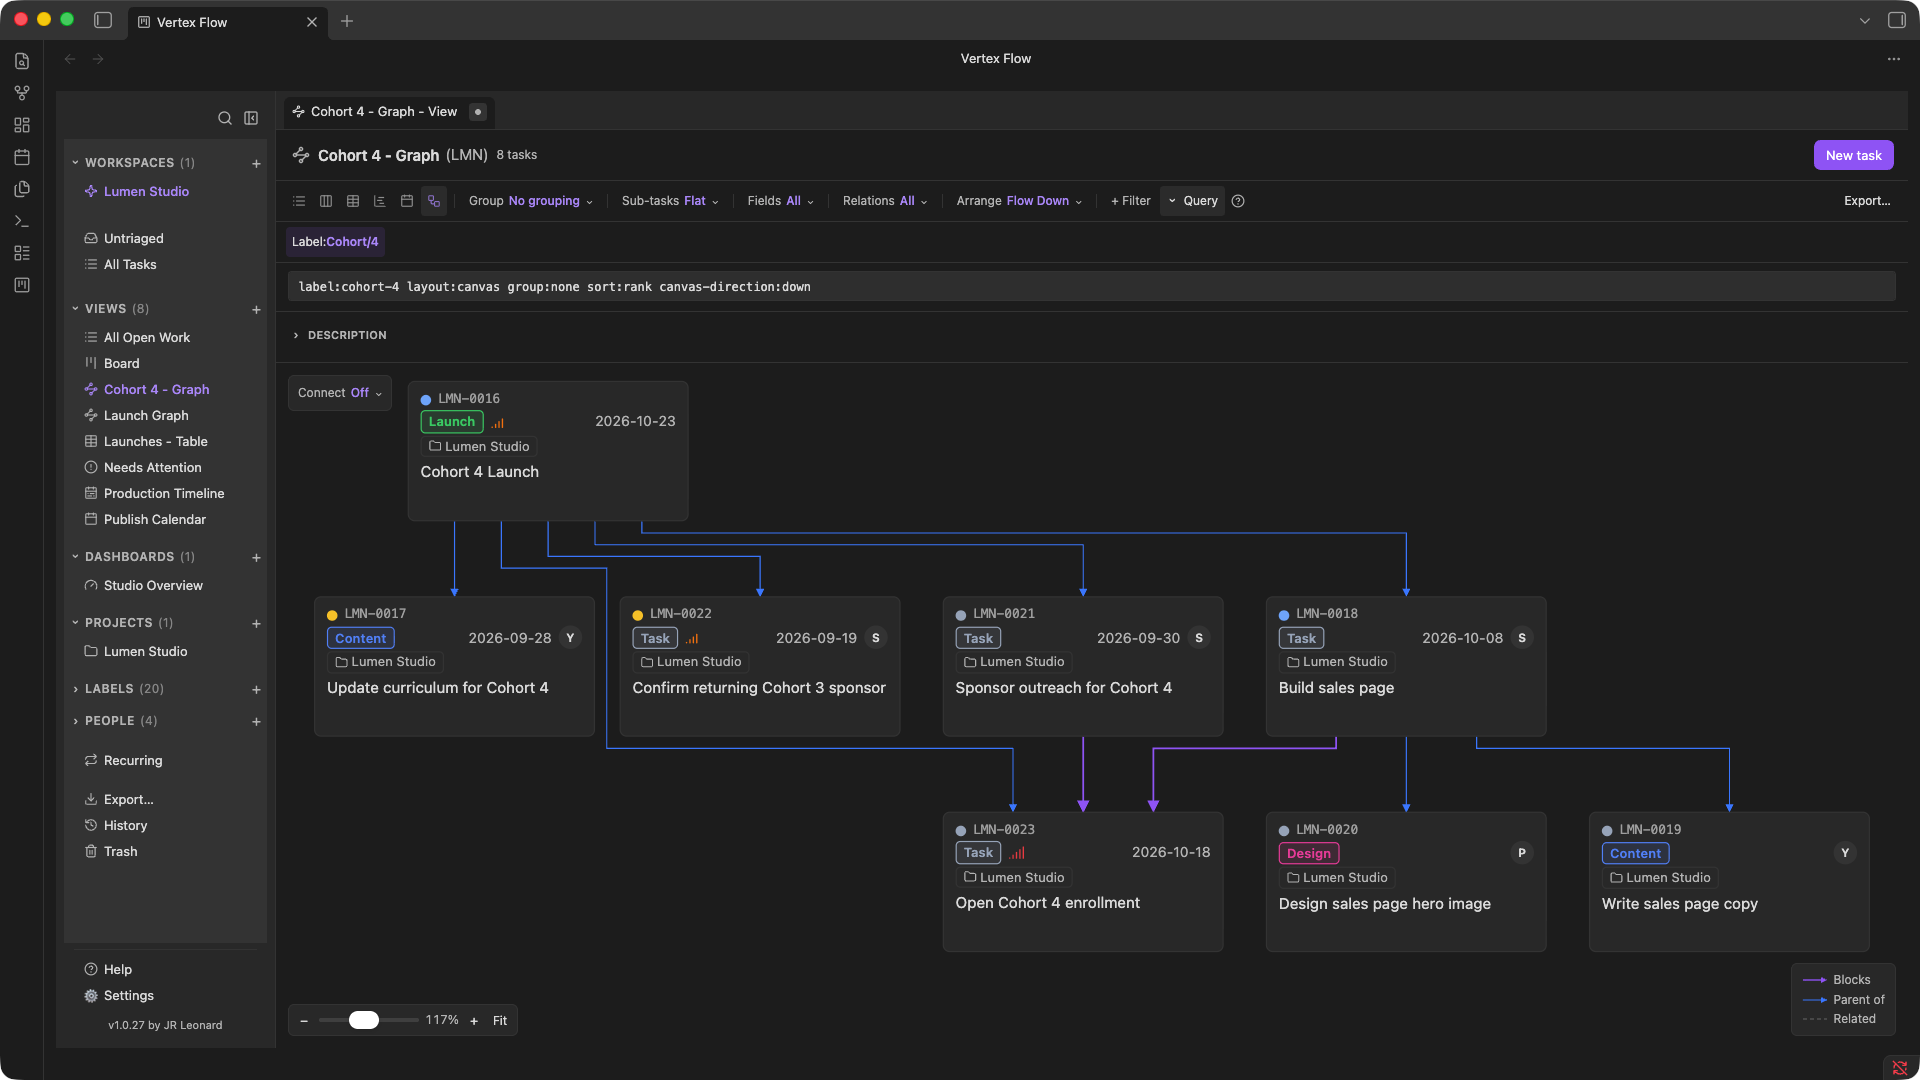The width and height of the screenshot is (1920, 1080).
Task: Open query help question-mark icon
Action: point(1238,201)
